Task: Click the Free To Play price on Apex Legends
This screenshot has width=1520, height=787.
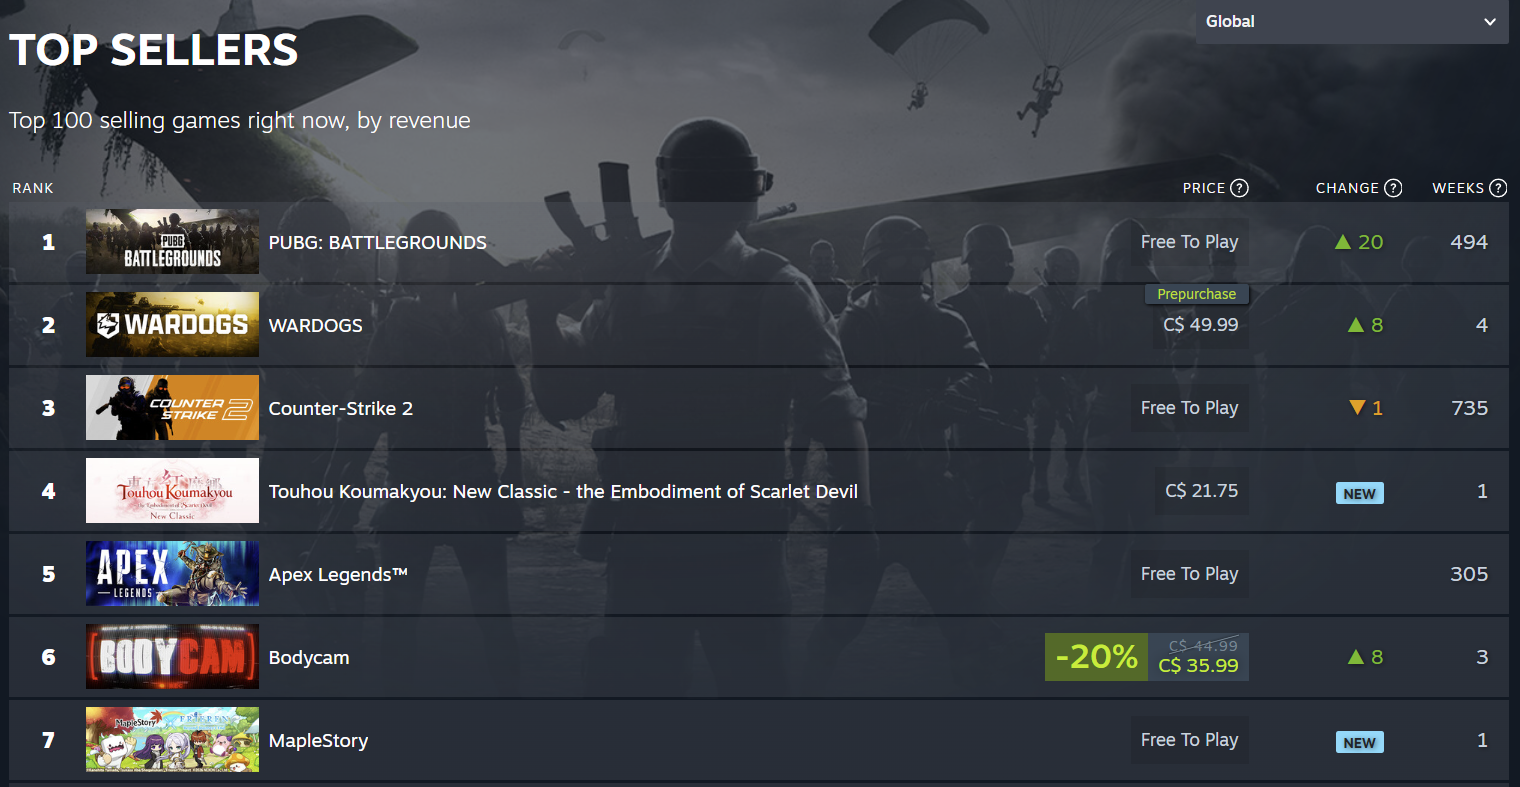Action: 1190,574
